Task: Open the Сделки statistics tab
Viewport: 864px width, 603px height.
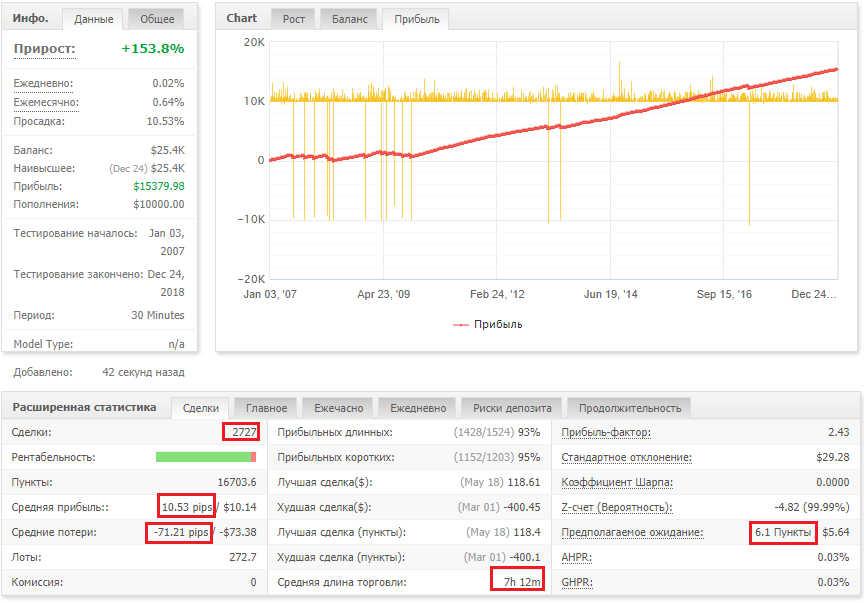Action: coord(201,408)
